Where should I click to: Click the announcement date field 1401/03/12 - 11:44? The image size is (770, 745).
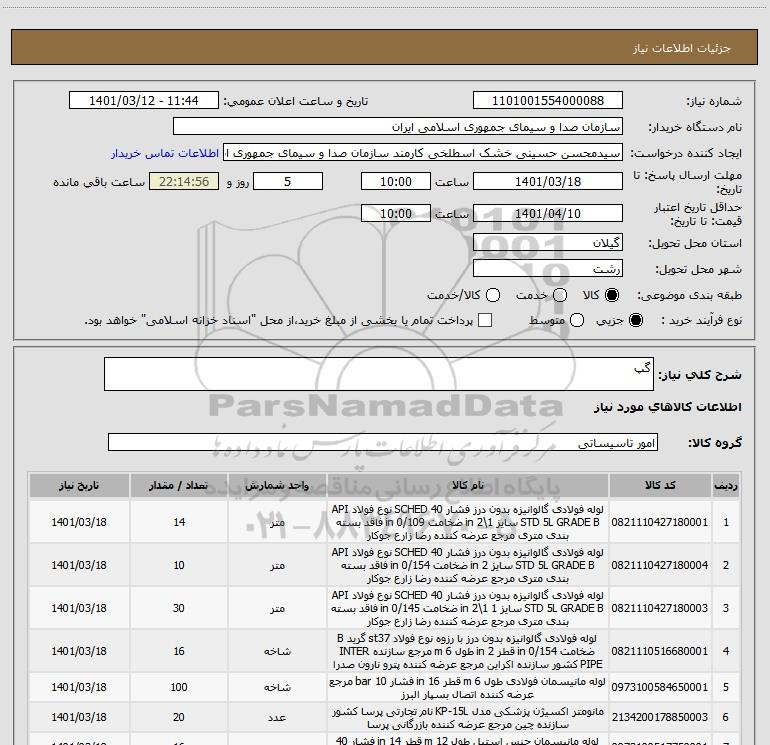click(x=144, y=101)
